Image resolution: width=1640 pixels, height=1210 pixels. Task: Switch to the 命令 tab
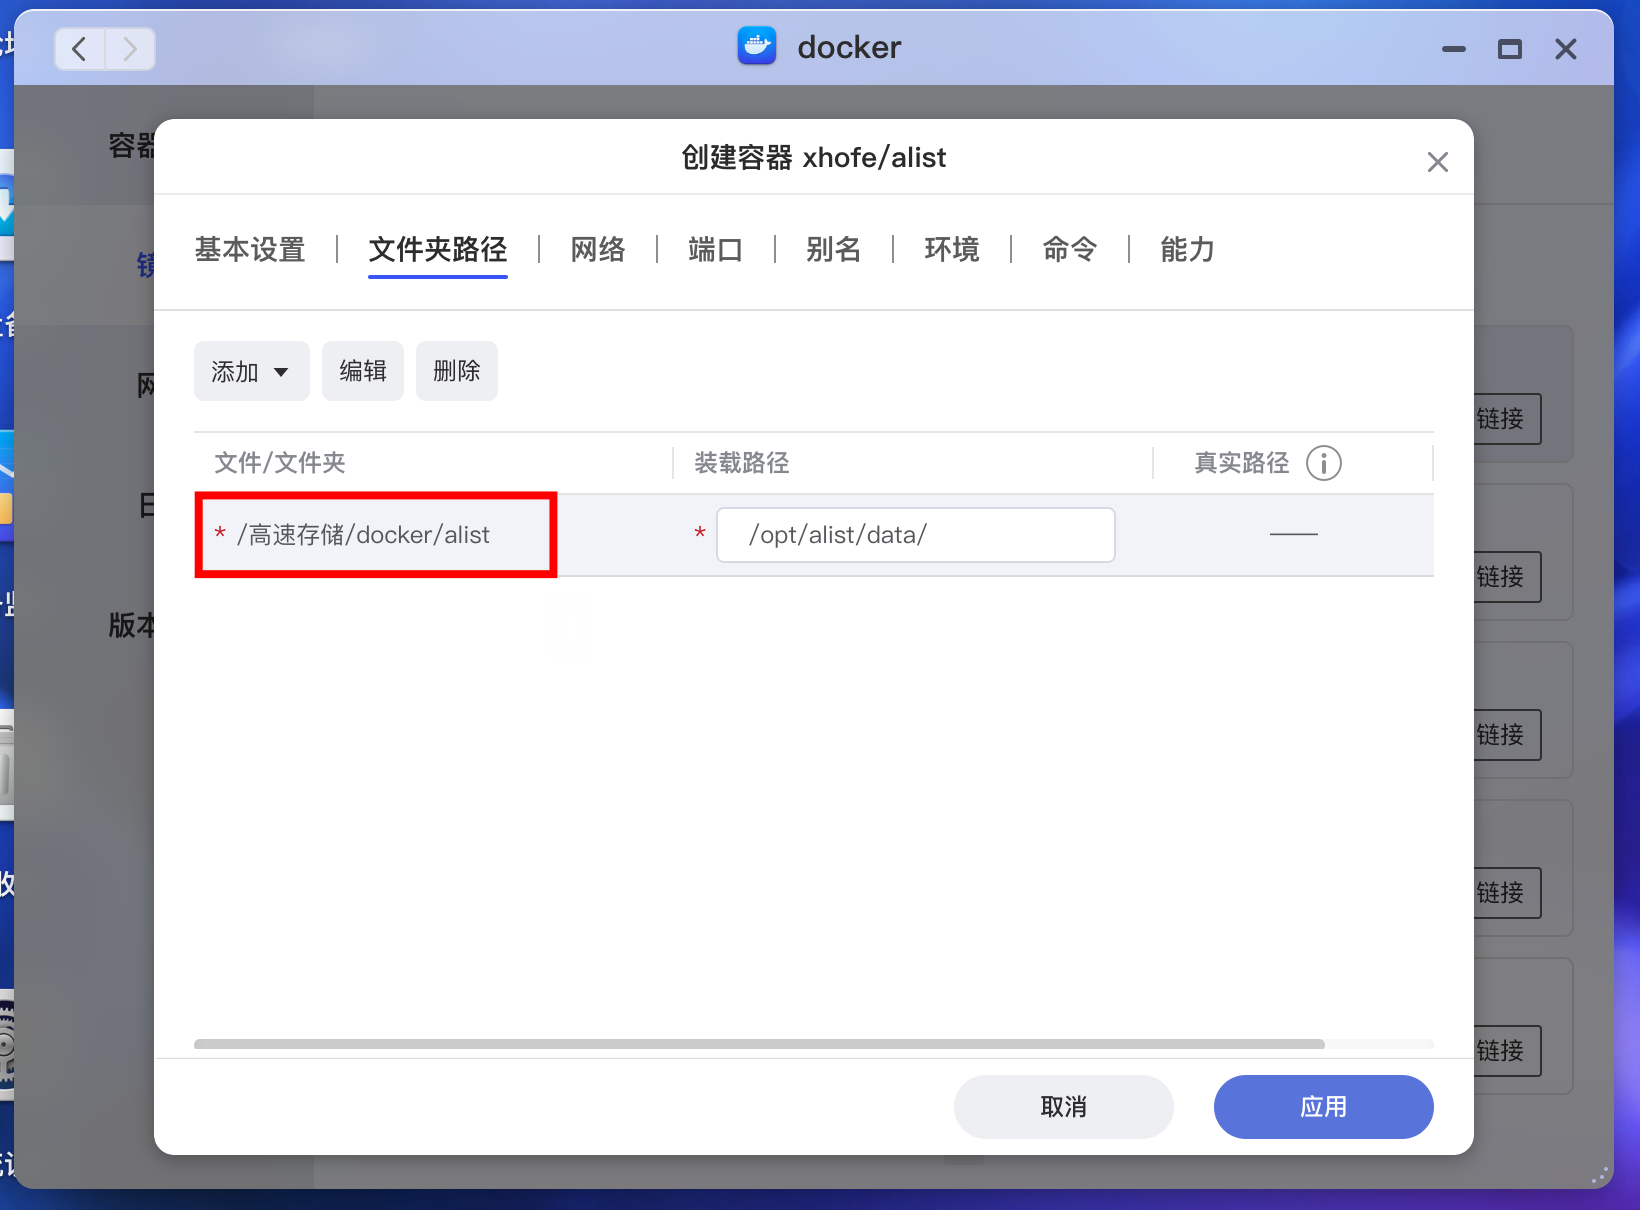pyautogui.click(x=1070, y=249)
